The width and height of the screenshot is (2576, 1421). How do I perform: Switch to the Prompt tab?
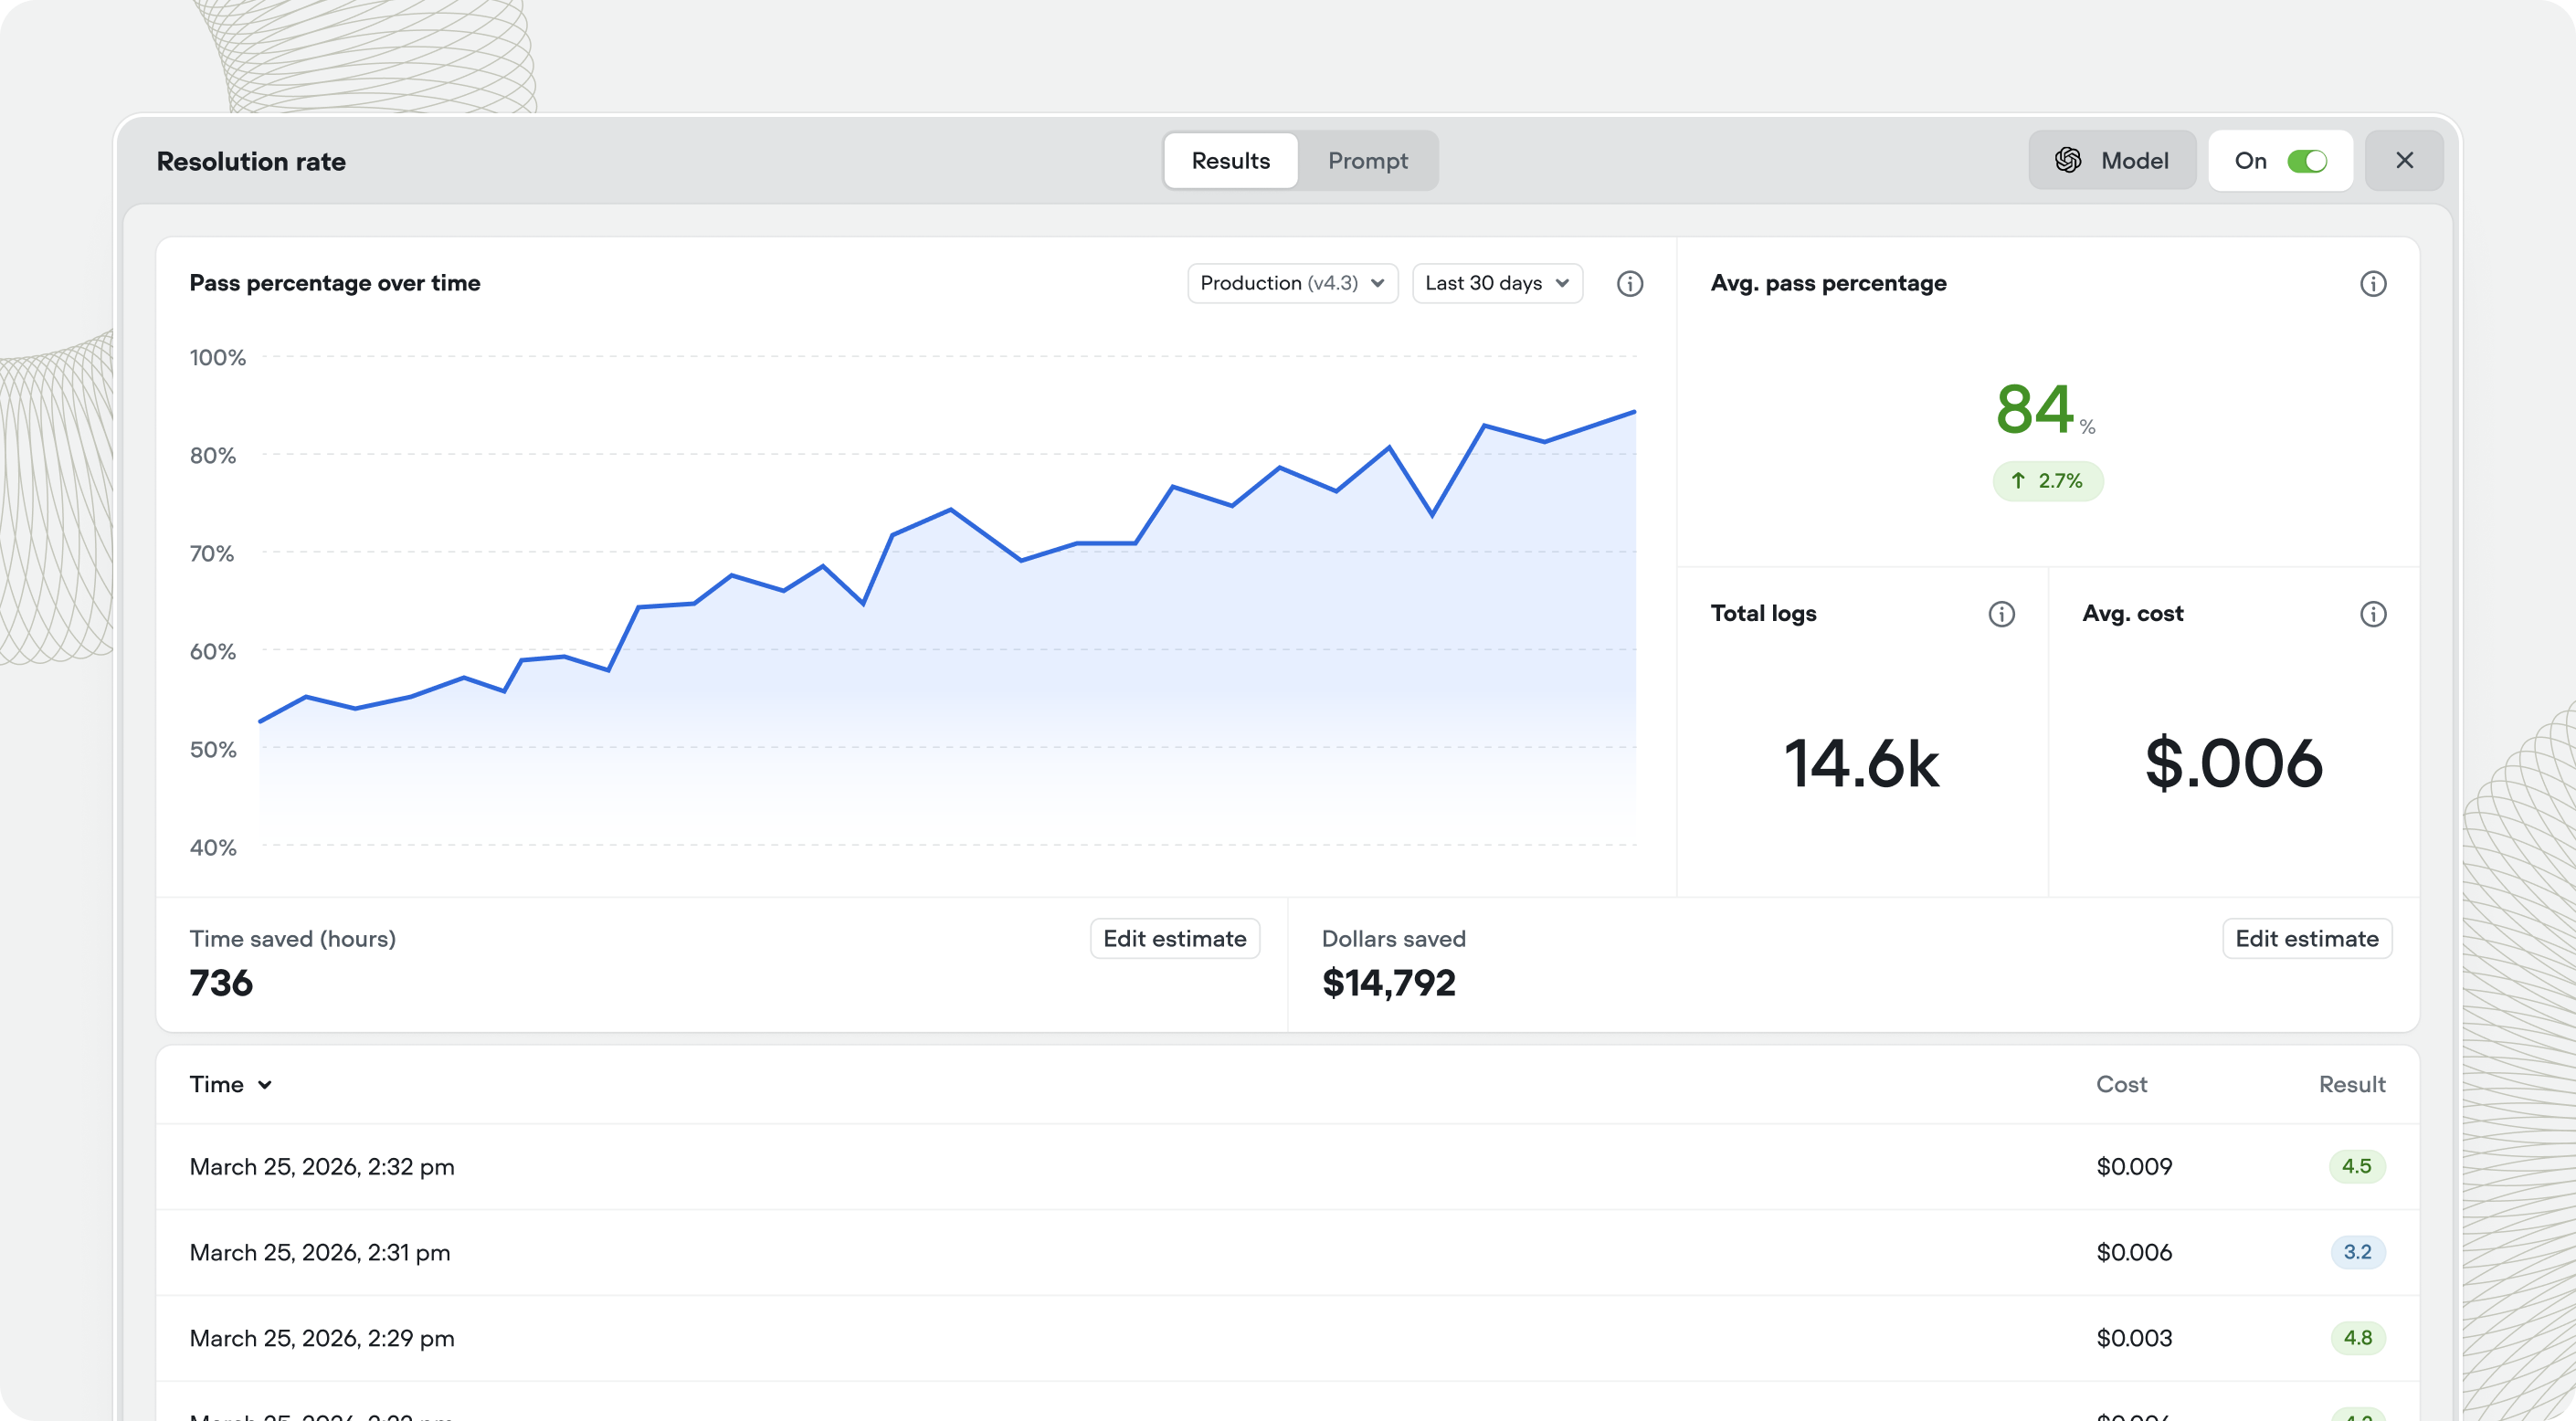(x=1367, y=161)
